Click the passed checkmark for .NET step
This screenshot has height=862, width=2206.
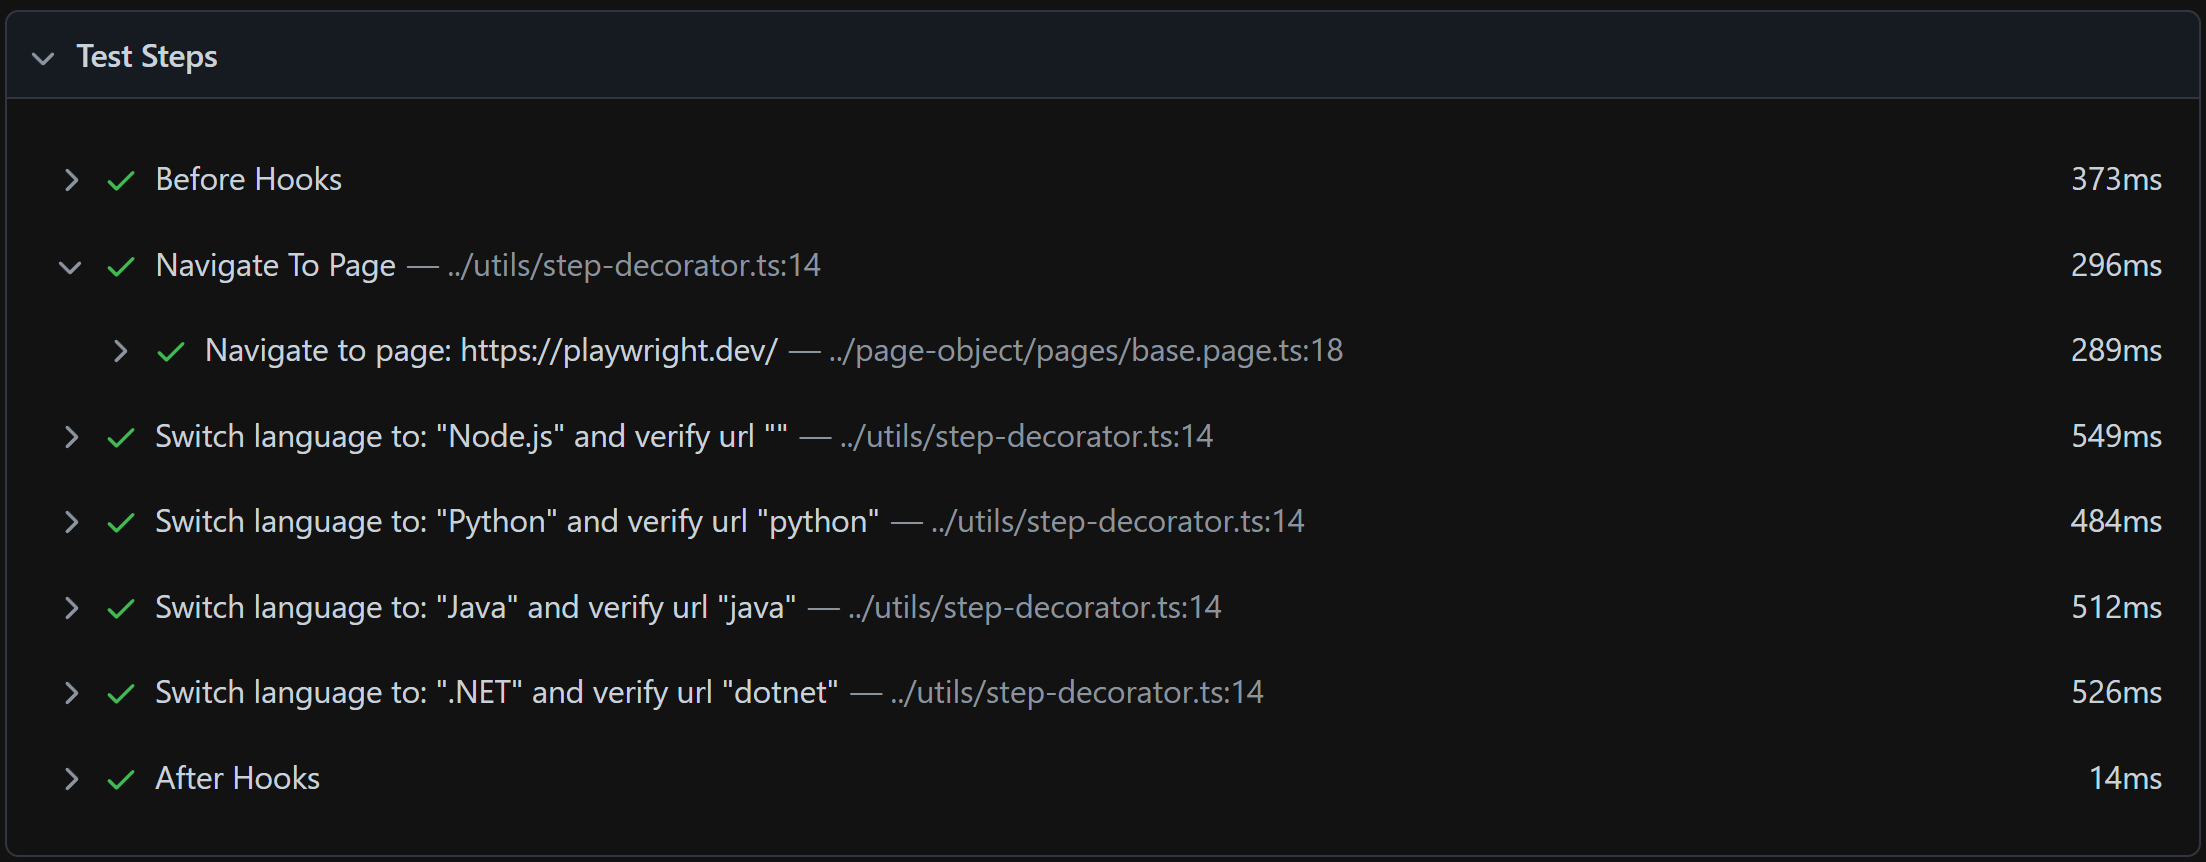[x=121, y=694]
